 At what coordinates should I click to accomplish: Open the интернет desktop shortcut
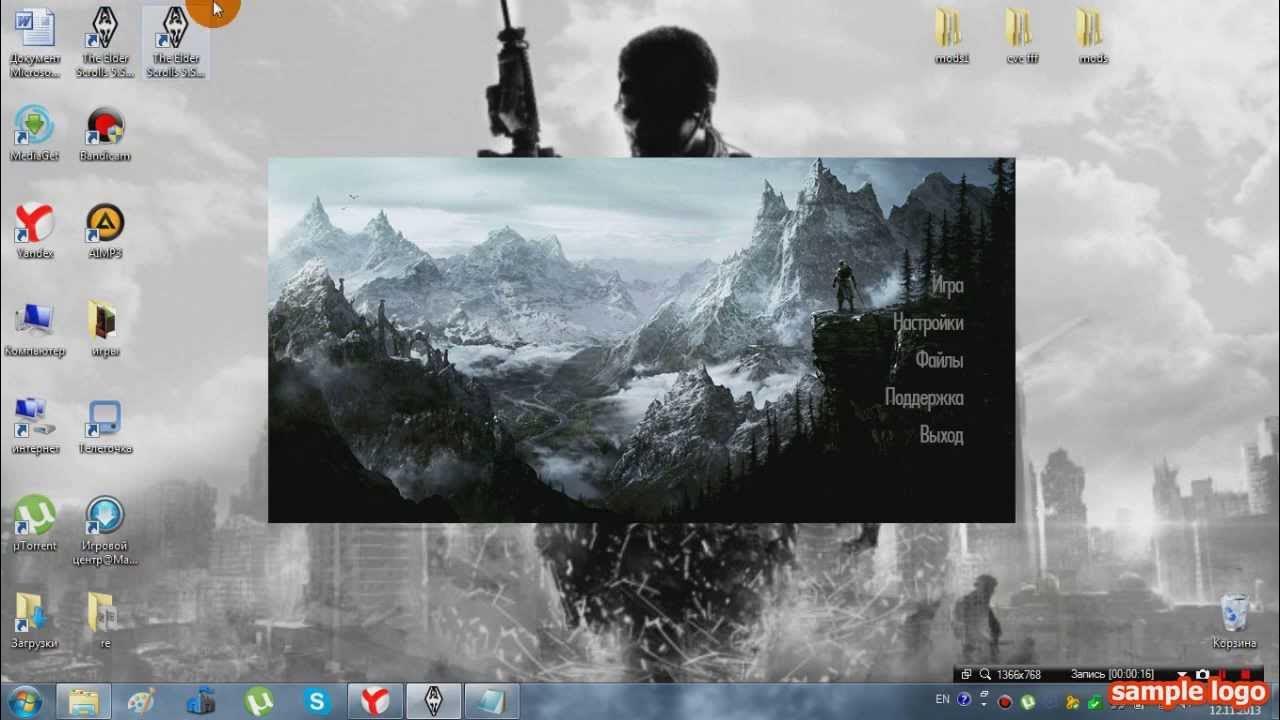tap(35, 426)
